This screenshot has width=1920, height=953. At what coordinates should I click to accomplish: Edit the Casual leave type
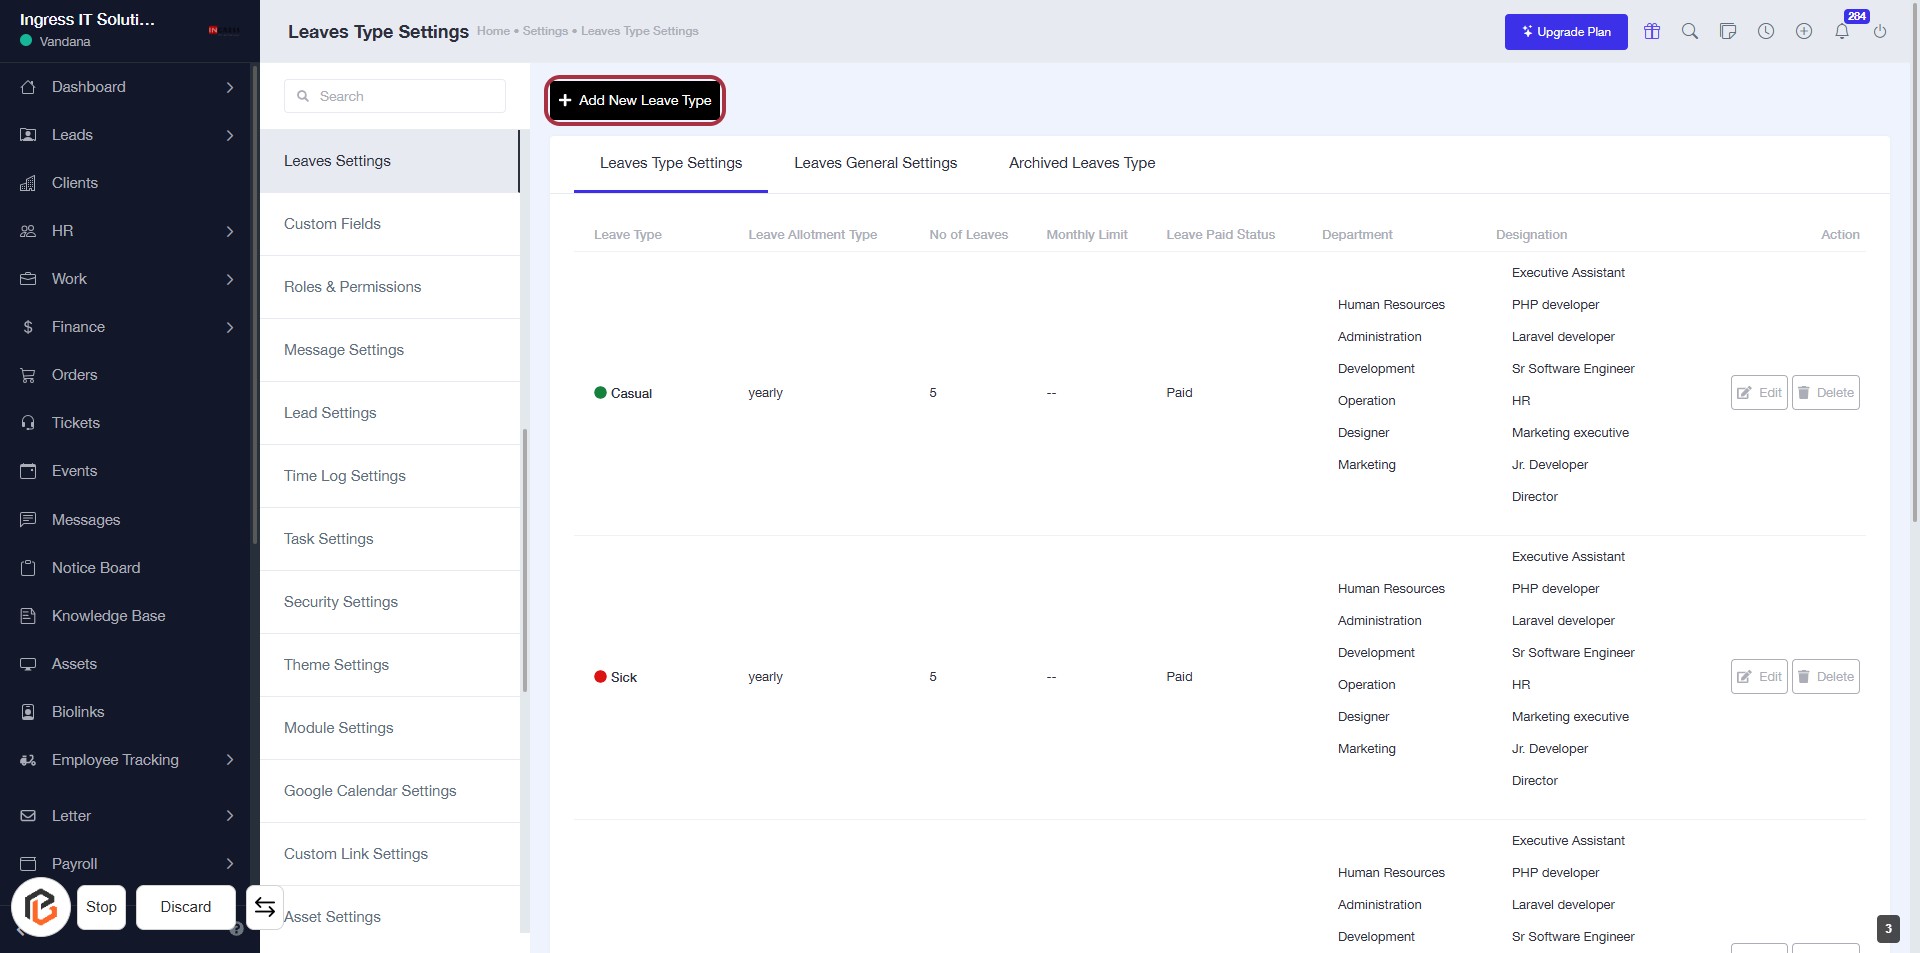[1758, 393]
